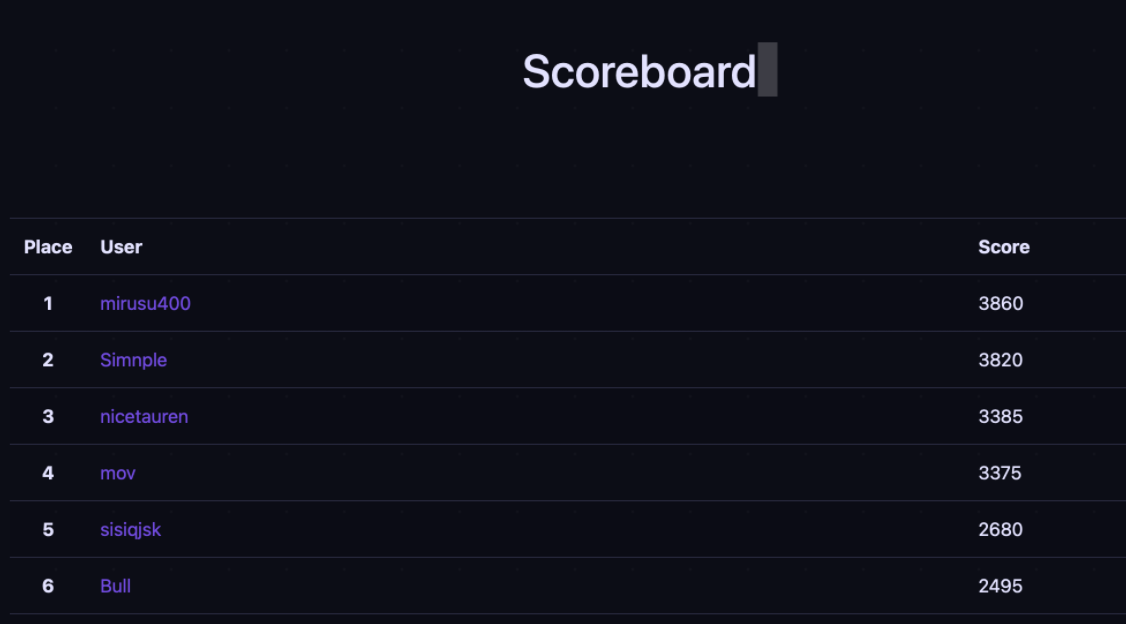
Task: Open Simnple user profile link
Action: click(x=134, y=360)
